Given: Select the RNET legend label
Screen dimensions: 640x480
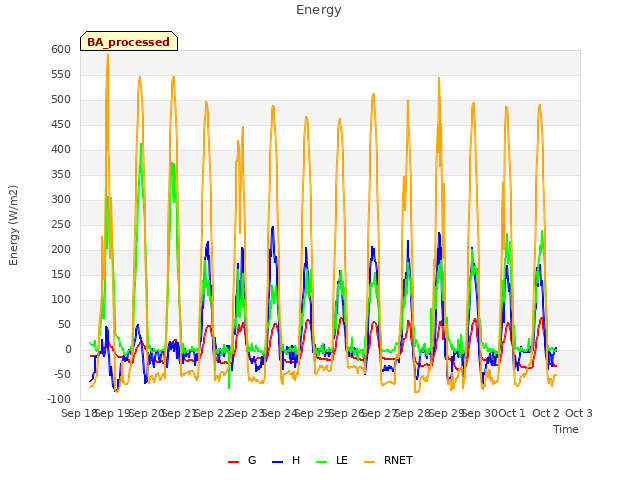Looking at the screenshot, I should pyautogui.click(x=398, y=460).
